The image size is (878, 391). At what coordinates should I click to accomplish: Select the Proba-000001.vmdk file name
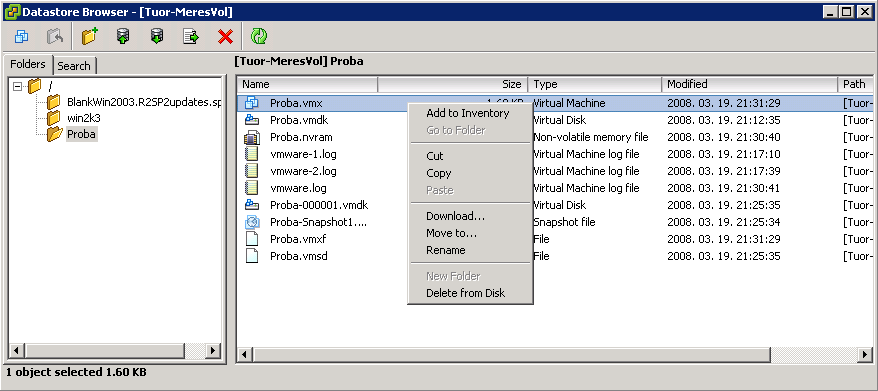[x=319, y=205]
